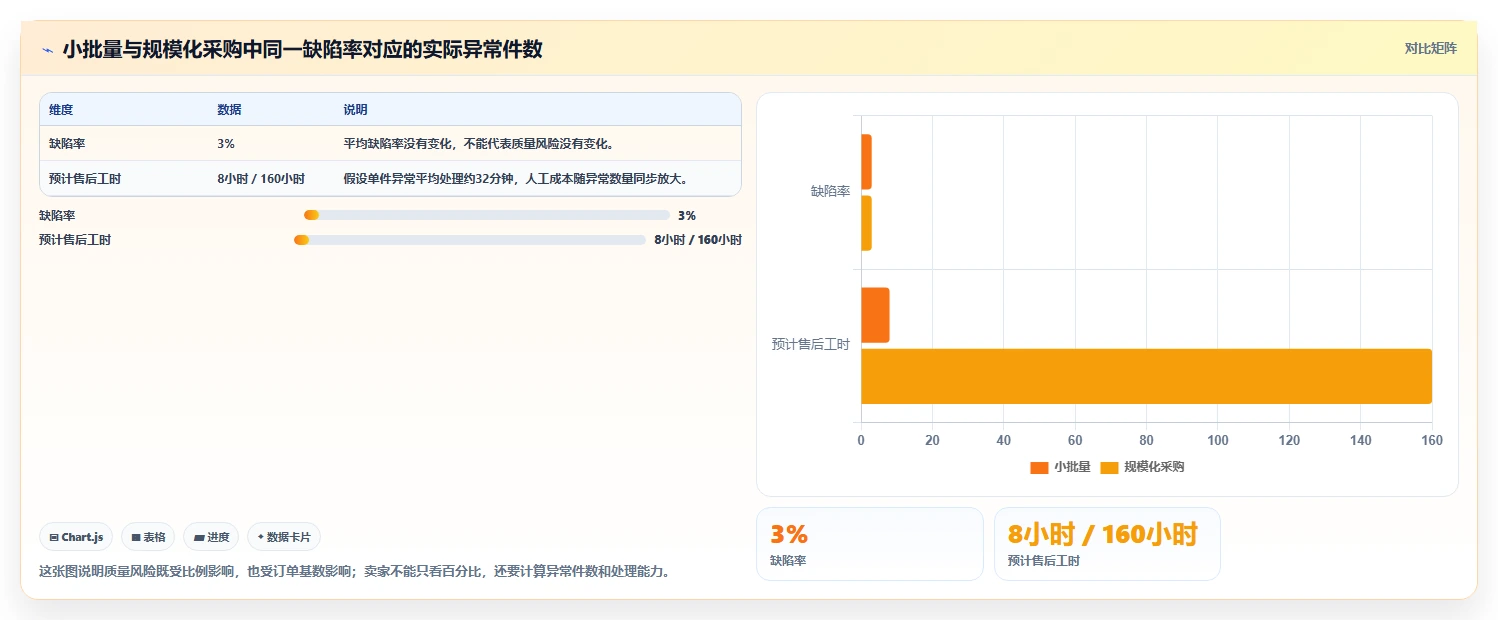This screenshot has height=620, width=1498.
Task: Click the orange 小批量 legend color box
Action: coord(1039,467)
